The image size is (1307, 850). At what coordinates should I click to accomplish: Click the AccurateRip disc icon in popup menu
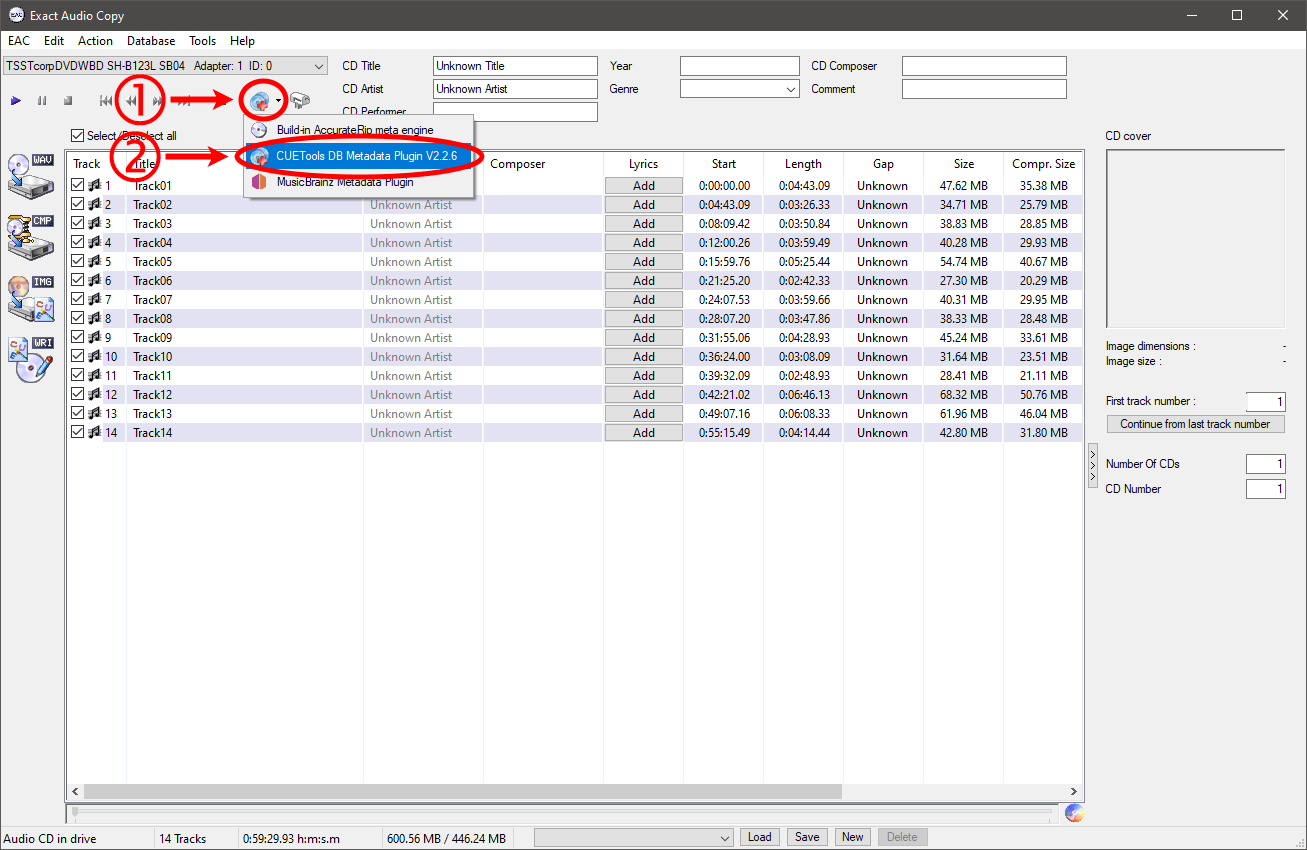point(259,130)
